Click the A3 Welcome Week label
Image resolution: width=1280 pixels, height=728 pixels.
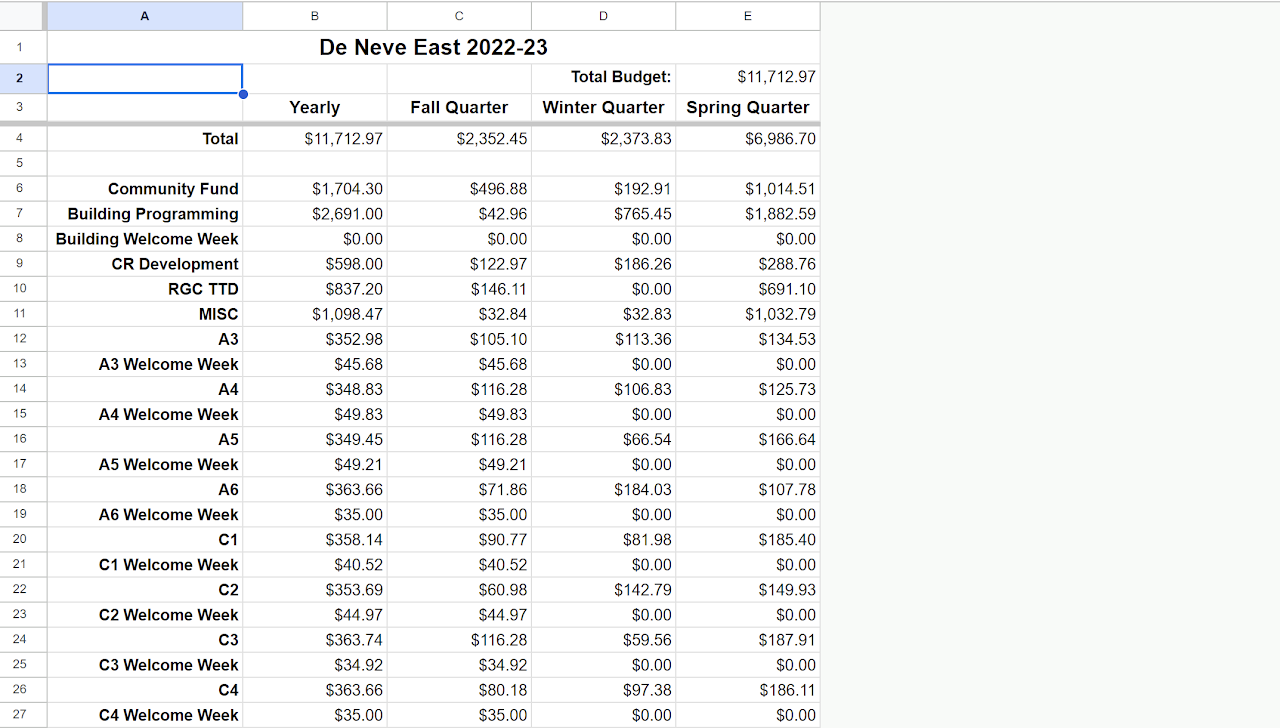(x=168, y=363)
